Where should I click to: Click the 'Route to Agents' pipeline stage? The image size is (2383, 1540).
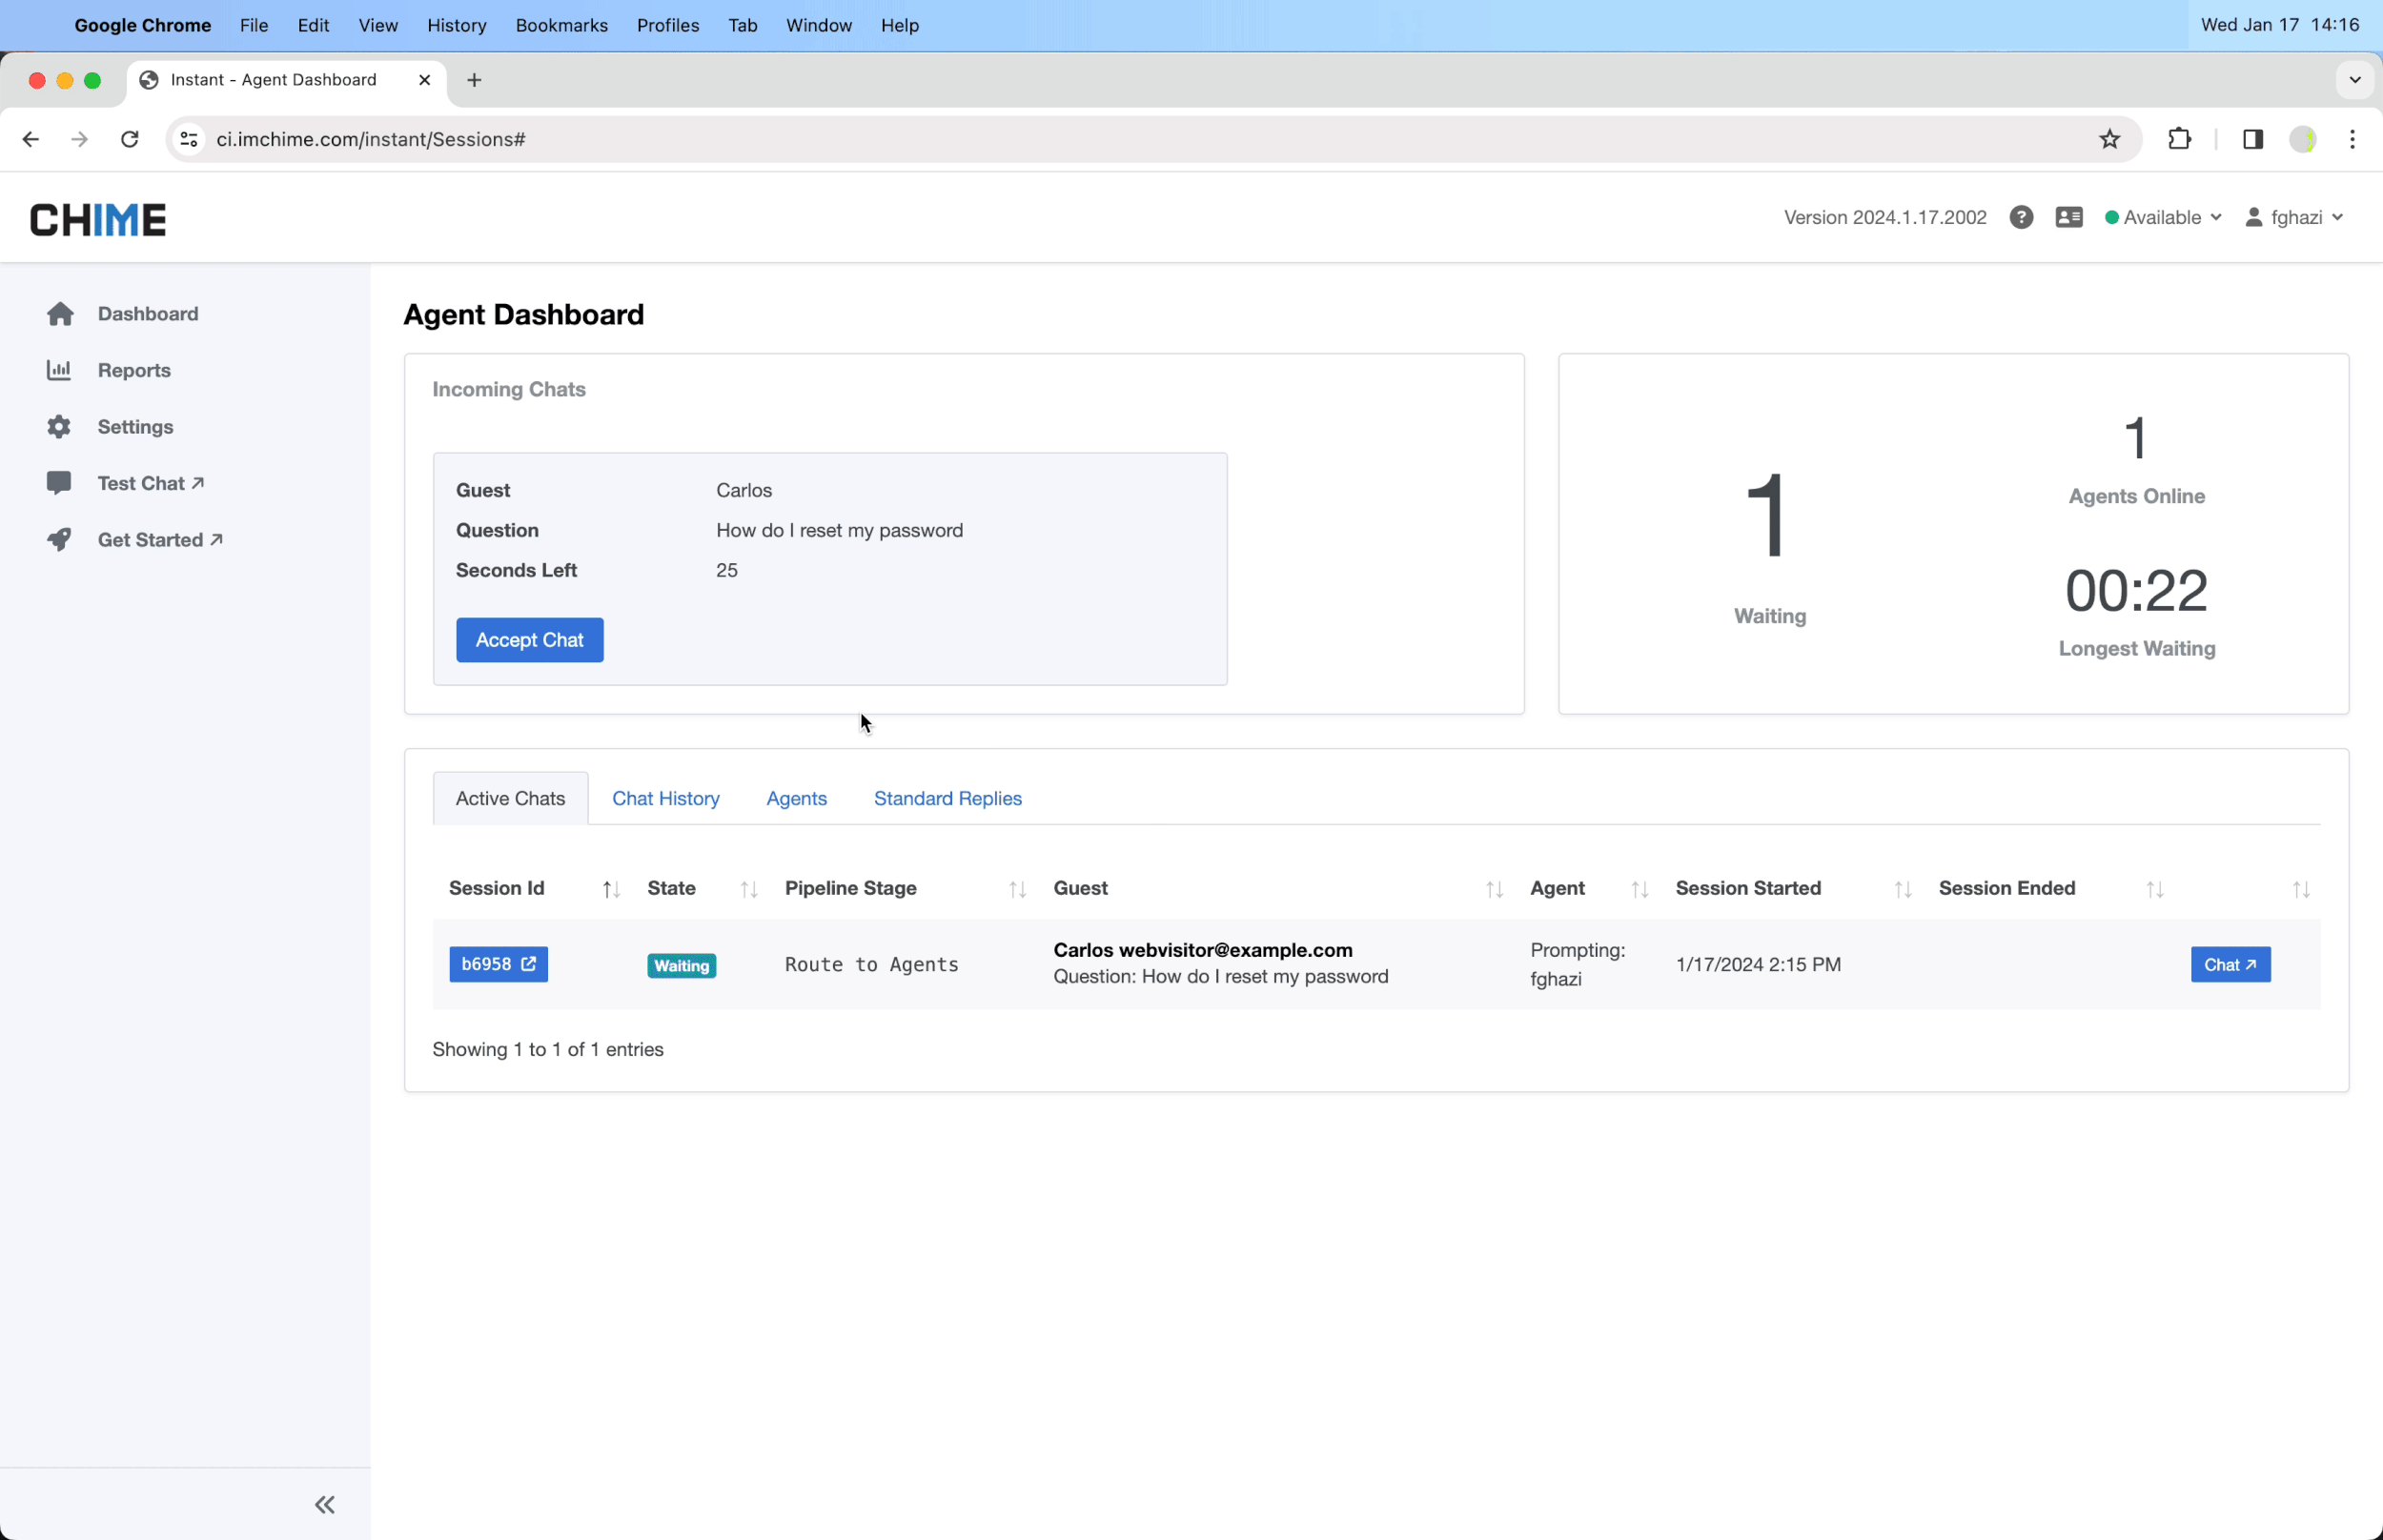tap(871, 964)
